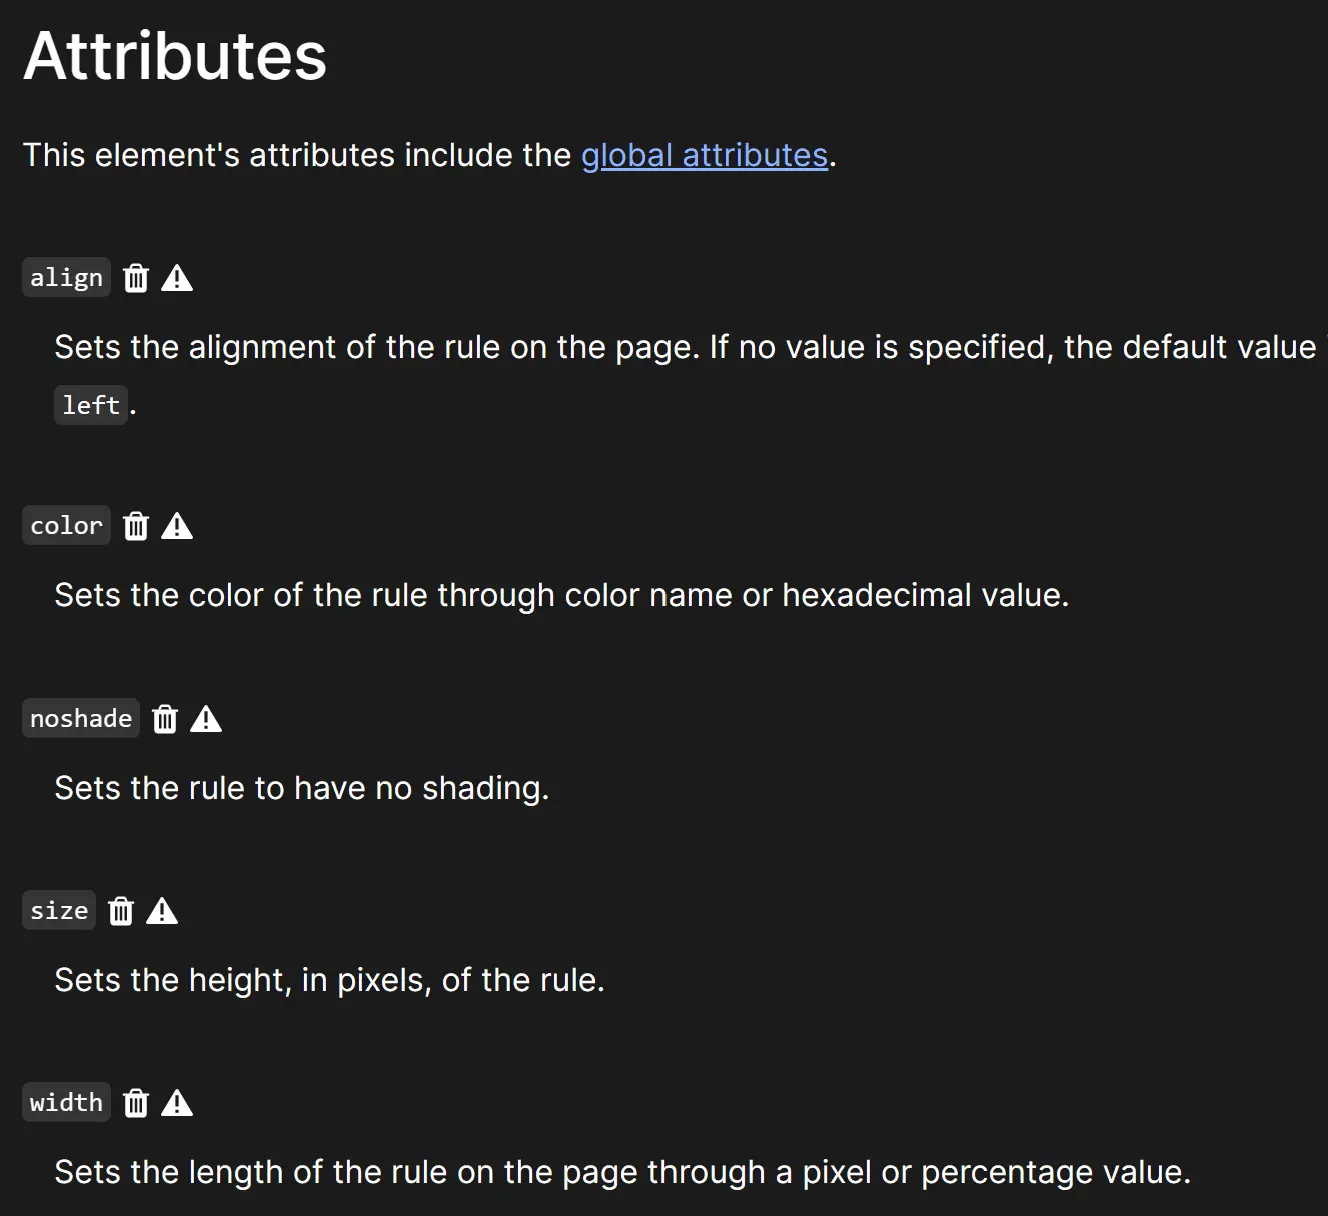The height and width of the screenshot is (1216, 1328).
Task: Click the deprecated trash icon next to align
Action: (136, 278)
